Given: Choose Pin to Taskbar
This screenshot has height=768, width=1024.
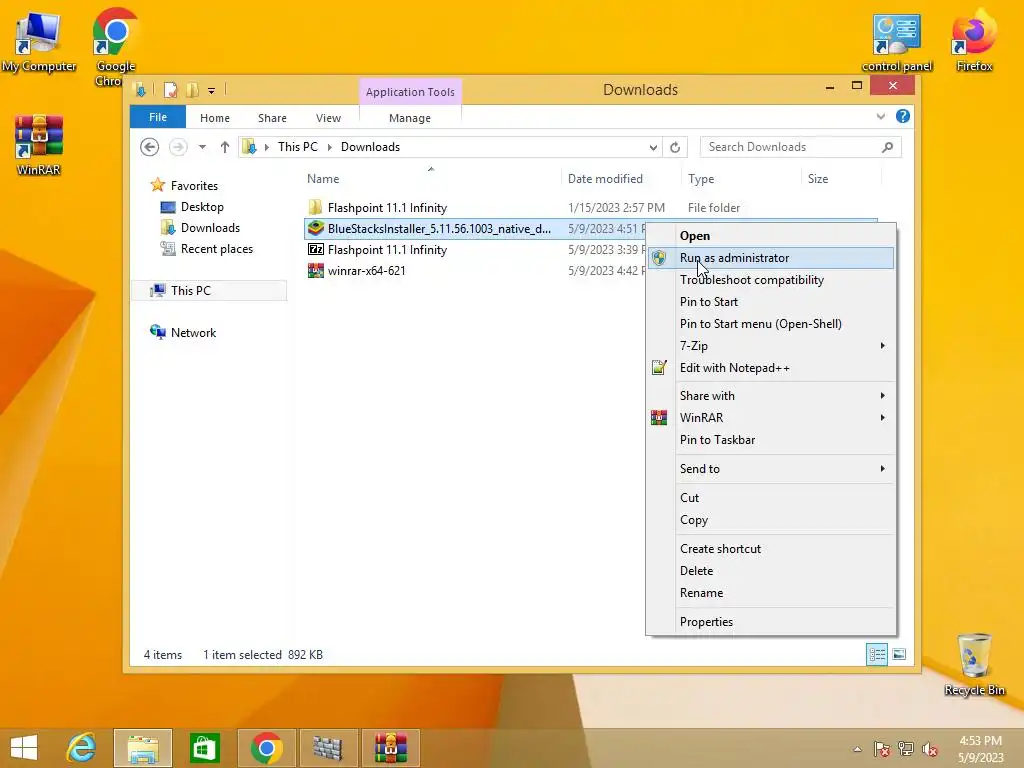Looking at the screenshot, I should 771,440.
